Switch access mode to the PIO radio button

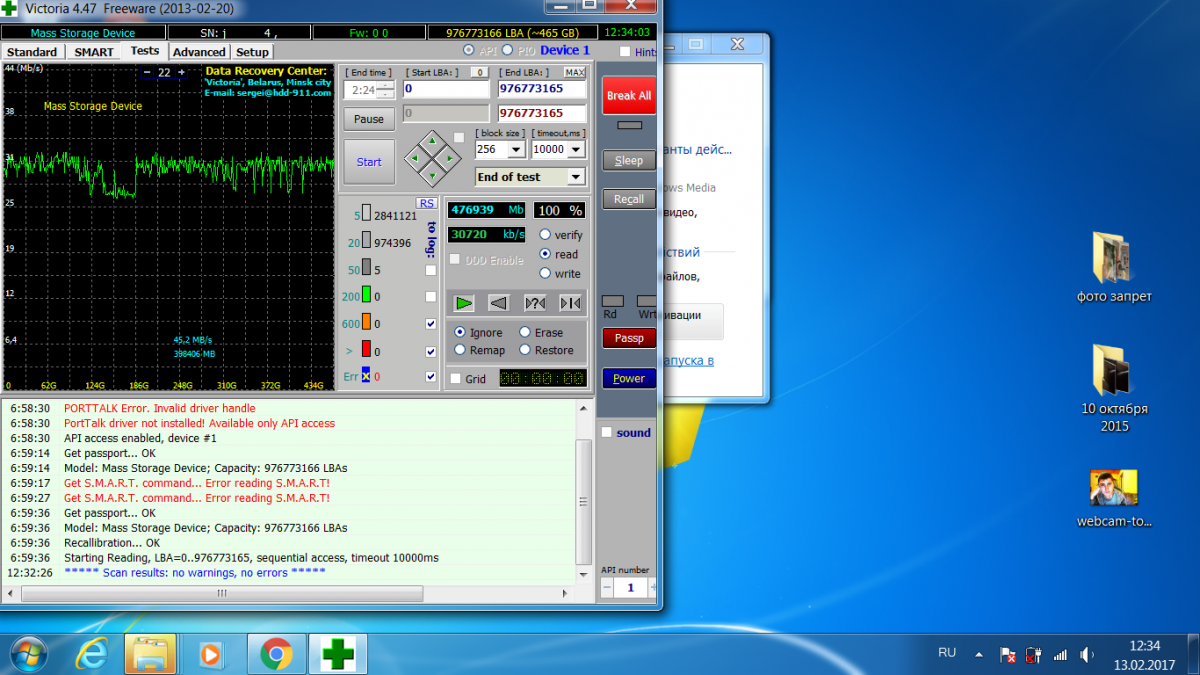[507, 50]
